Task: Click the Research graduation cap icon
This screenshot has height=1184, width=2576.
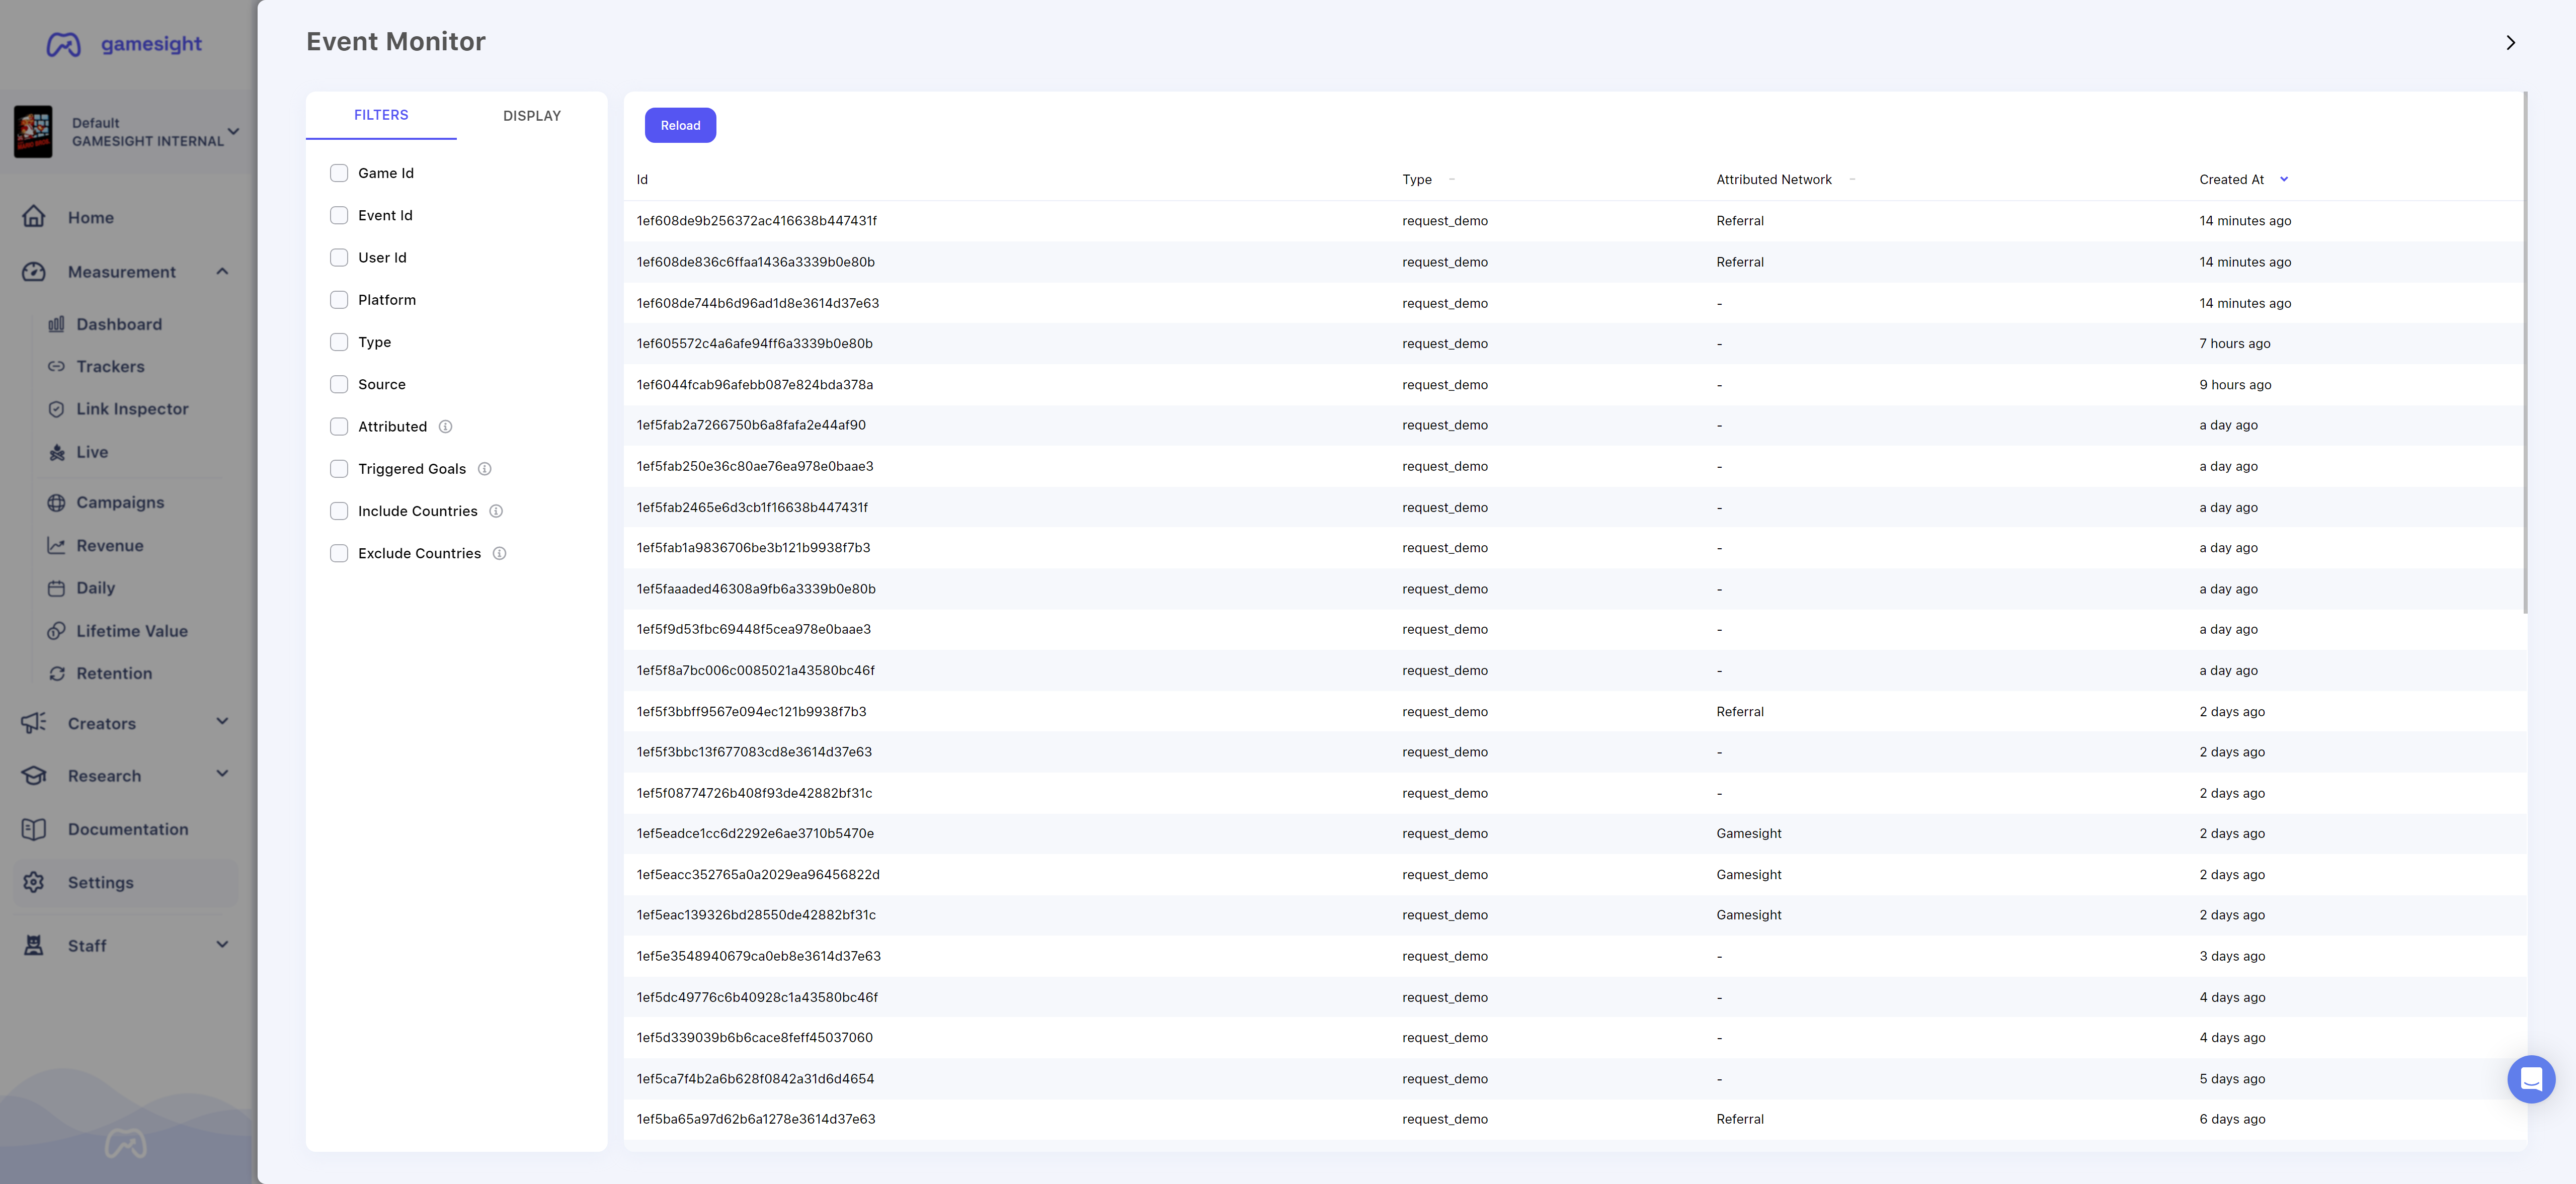Action: point(34,776)
